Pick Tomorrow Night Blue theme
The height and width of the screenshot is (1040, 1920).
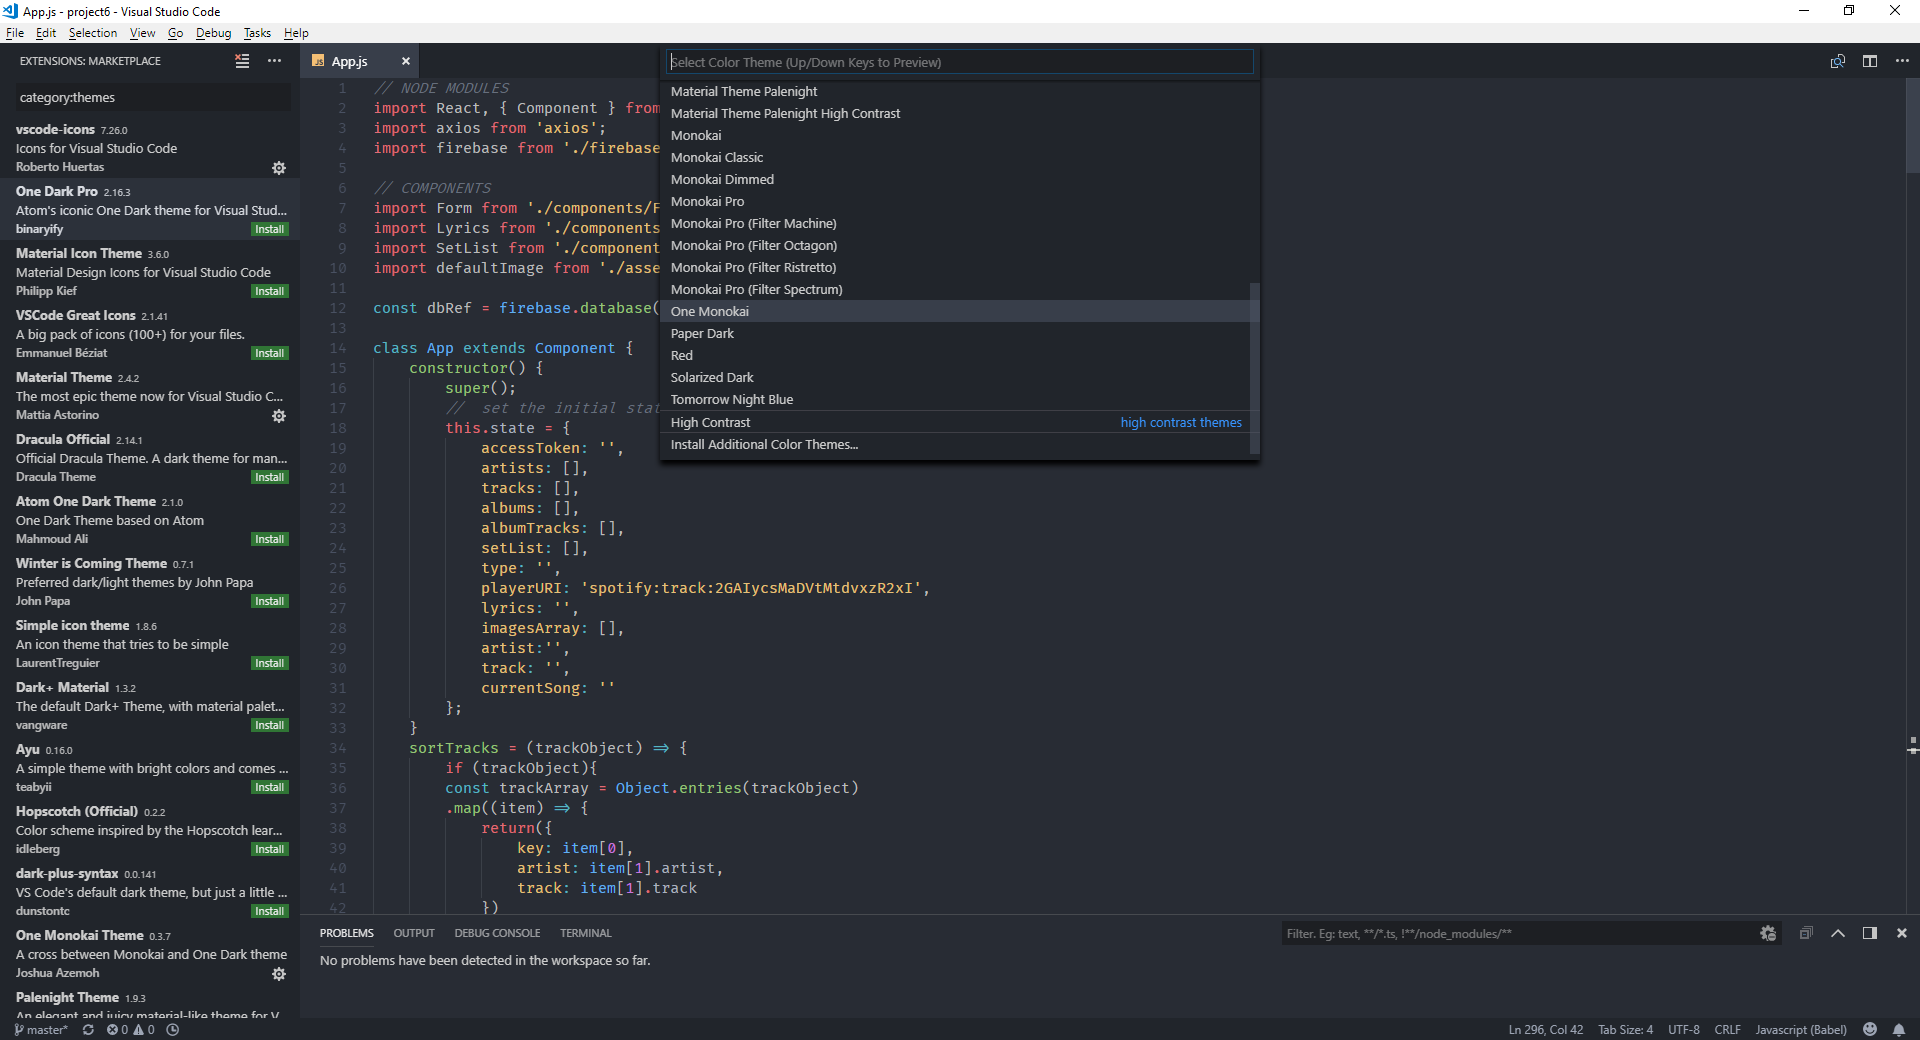click(x=955, y=399)
